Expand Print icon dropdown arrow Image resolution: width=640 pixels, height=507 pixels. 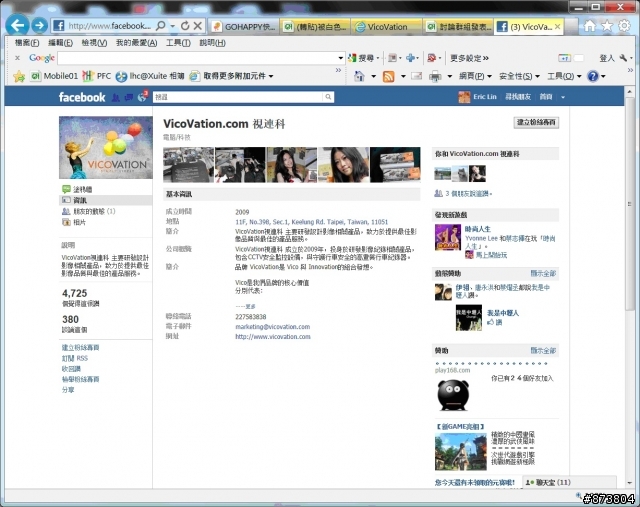tap(450, 76)
